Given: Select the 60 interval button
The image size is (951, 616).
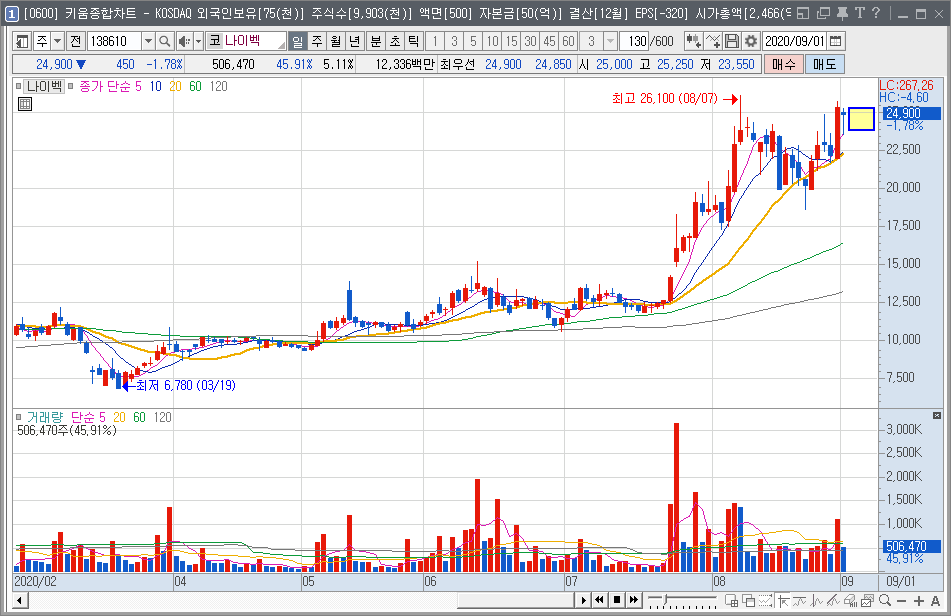Looking at the screenshot, I should (x=568, y=41).
